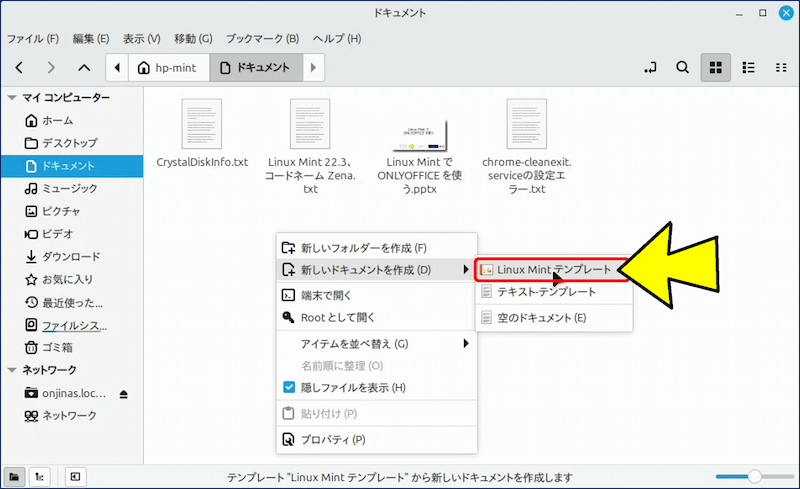This screenshot has height=489, width=800.
Task: Hide the sidebar with status bar button
Action: tap(76, 477)
